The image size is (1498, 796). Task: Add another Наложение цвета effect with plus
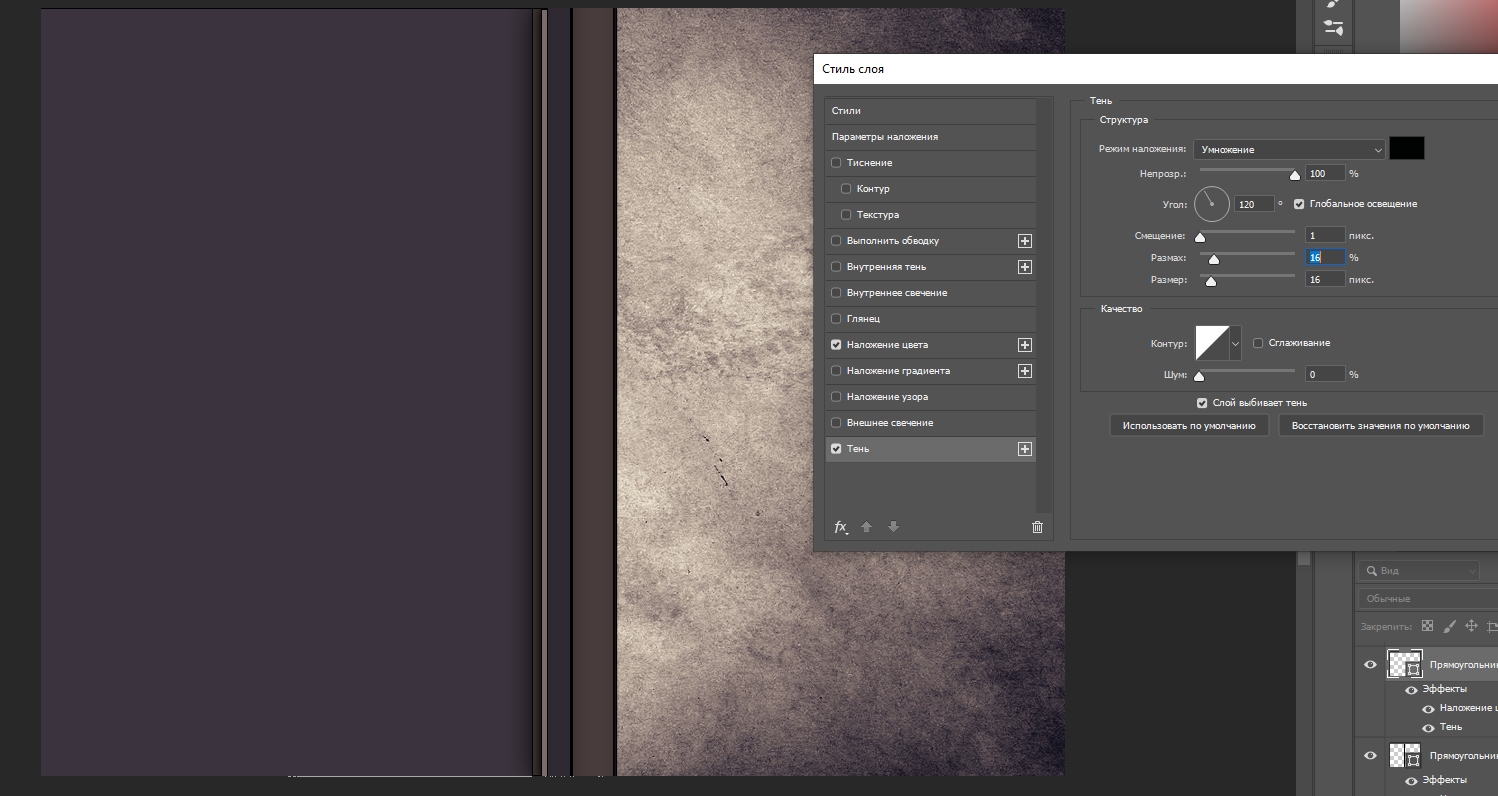(1024, 345)
